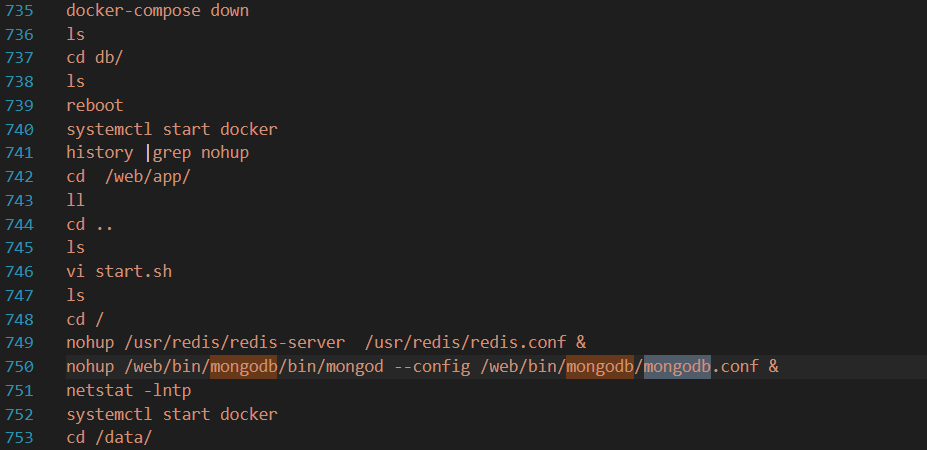The image size is (927, 450).
Task: Place cursor in 'history |grep nohup' line
Action: pos(157,153)
